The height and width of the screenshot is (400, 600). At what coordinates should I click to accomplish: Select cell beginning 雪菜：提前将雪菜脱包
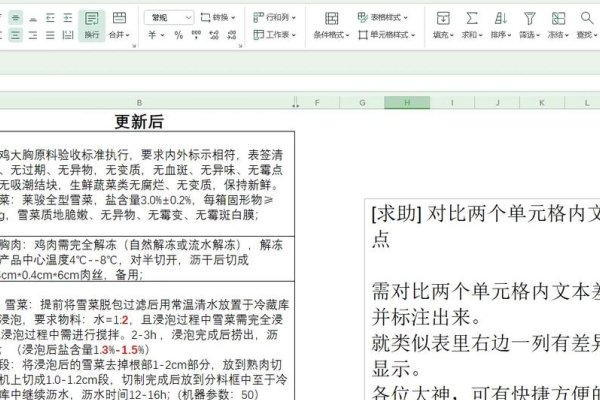click(147, 341)
